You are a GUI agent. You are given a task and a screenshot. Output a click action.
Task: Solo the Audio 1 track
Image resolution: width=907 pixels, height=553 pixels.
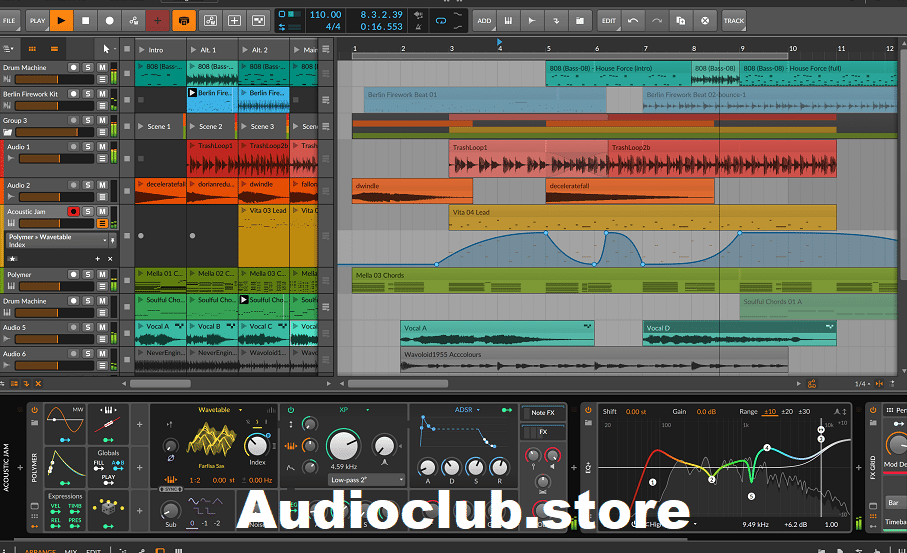pyautogui.click(x=88, y=147)
